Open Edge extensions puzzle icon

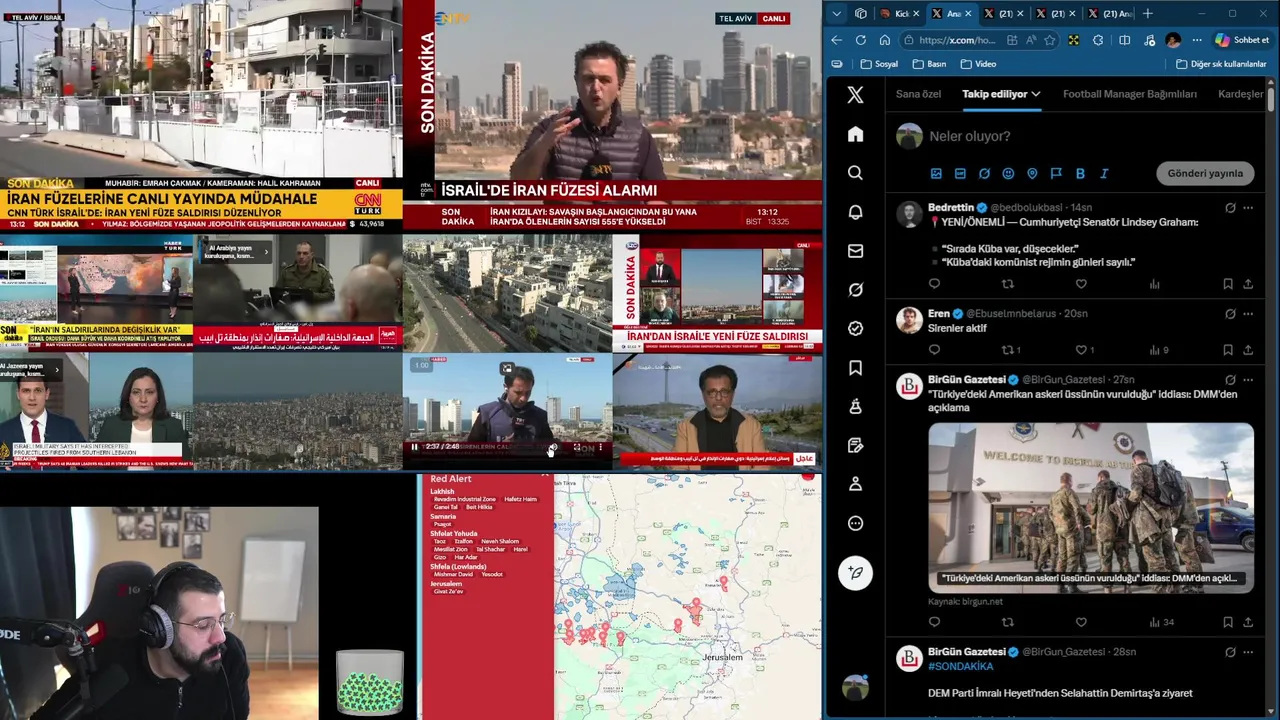1098,40
